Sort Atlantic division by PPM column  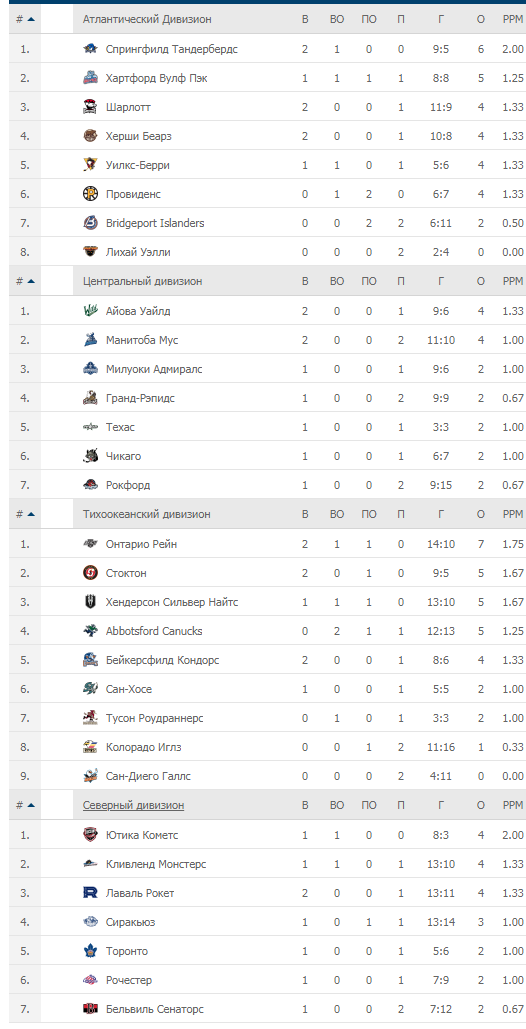513,20
